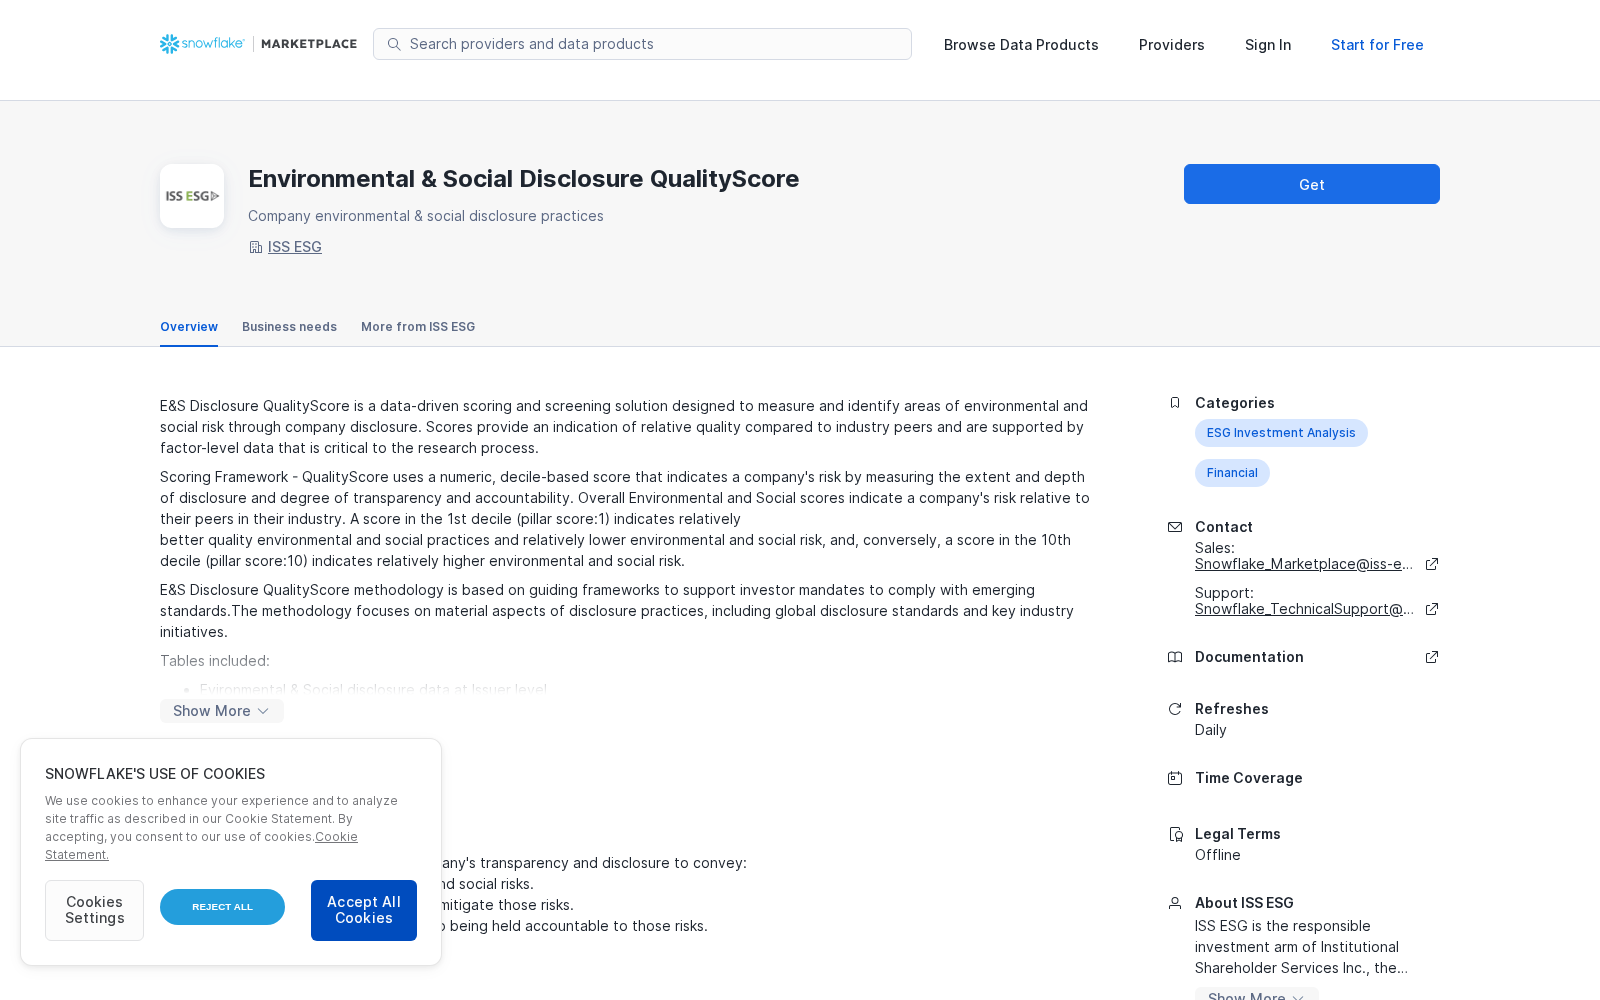Click the About ISS ESG person icon
The width and height of the screenshot is (1600, 1000).
tap(1175, 903)
